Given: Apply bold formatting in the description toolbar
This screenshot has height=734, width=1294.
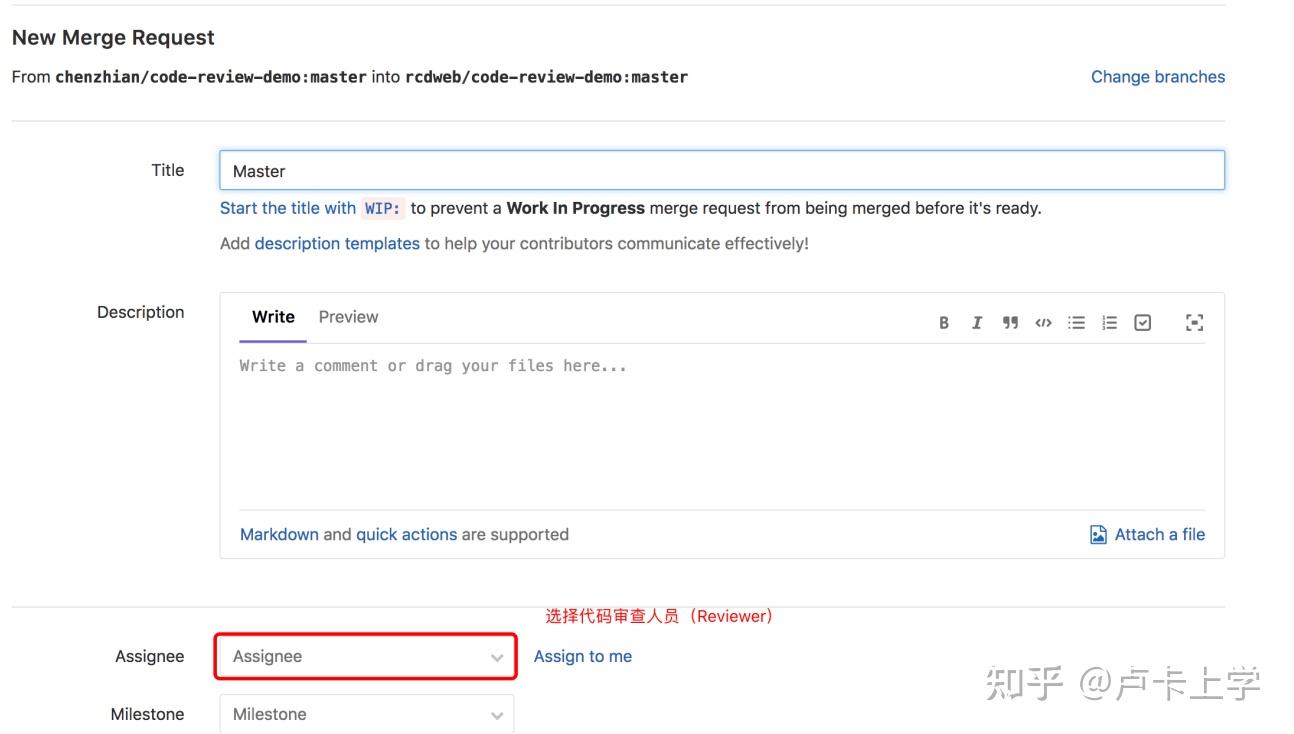Looking at the screenshot, I should pos(943,322).
